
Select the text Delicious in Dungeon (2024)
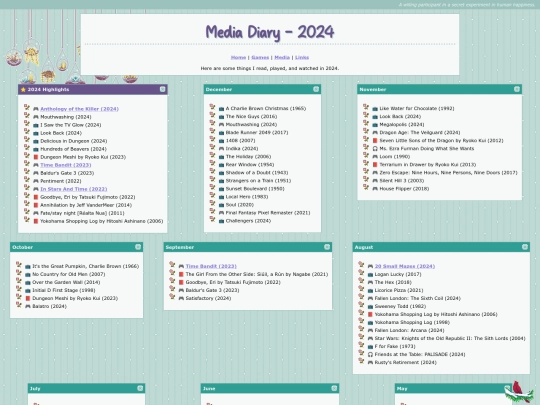[74, 141]
